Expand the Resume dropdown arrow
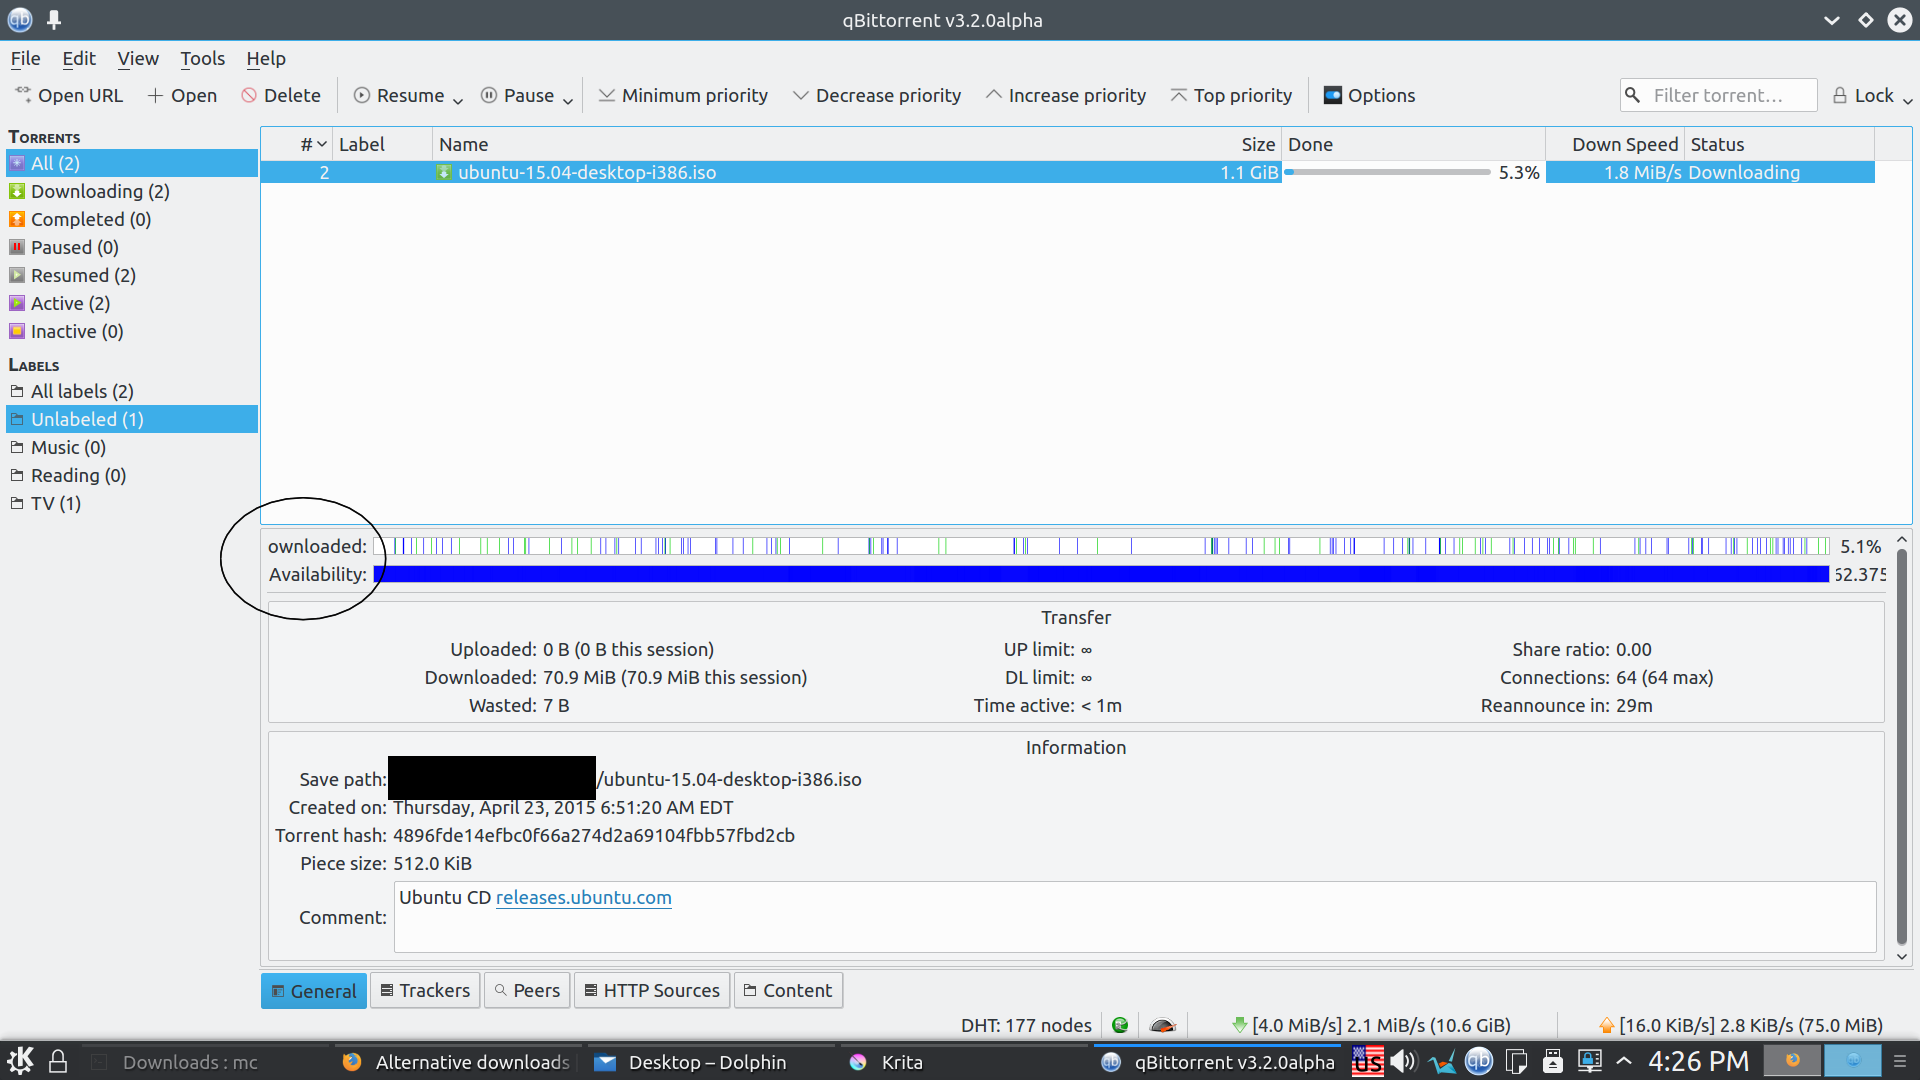1920x1080 pixels. (x=458, y=99)
